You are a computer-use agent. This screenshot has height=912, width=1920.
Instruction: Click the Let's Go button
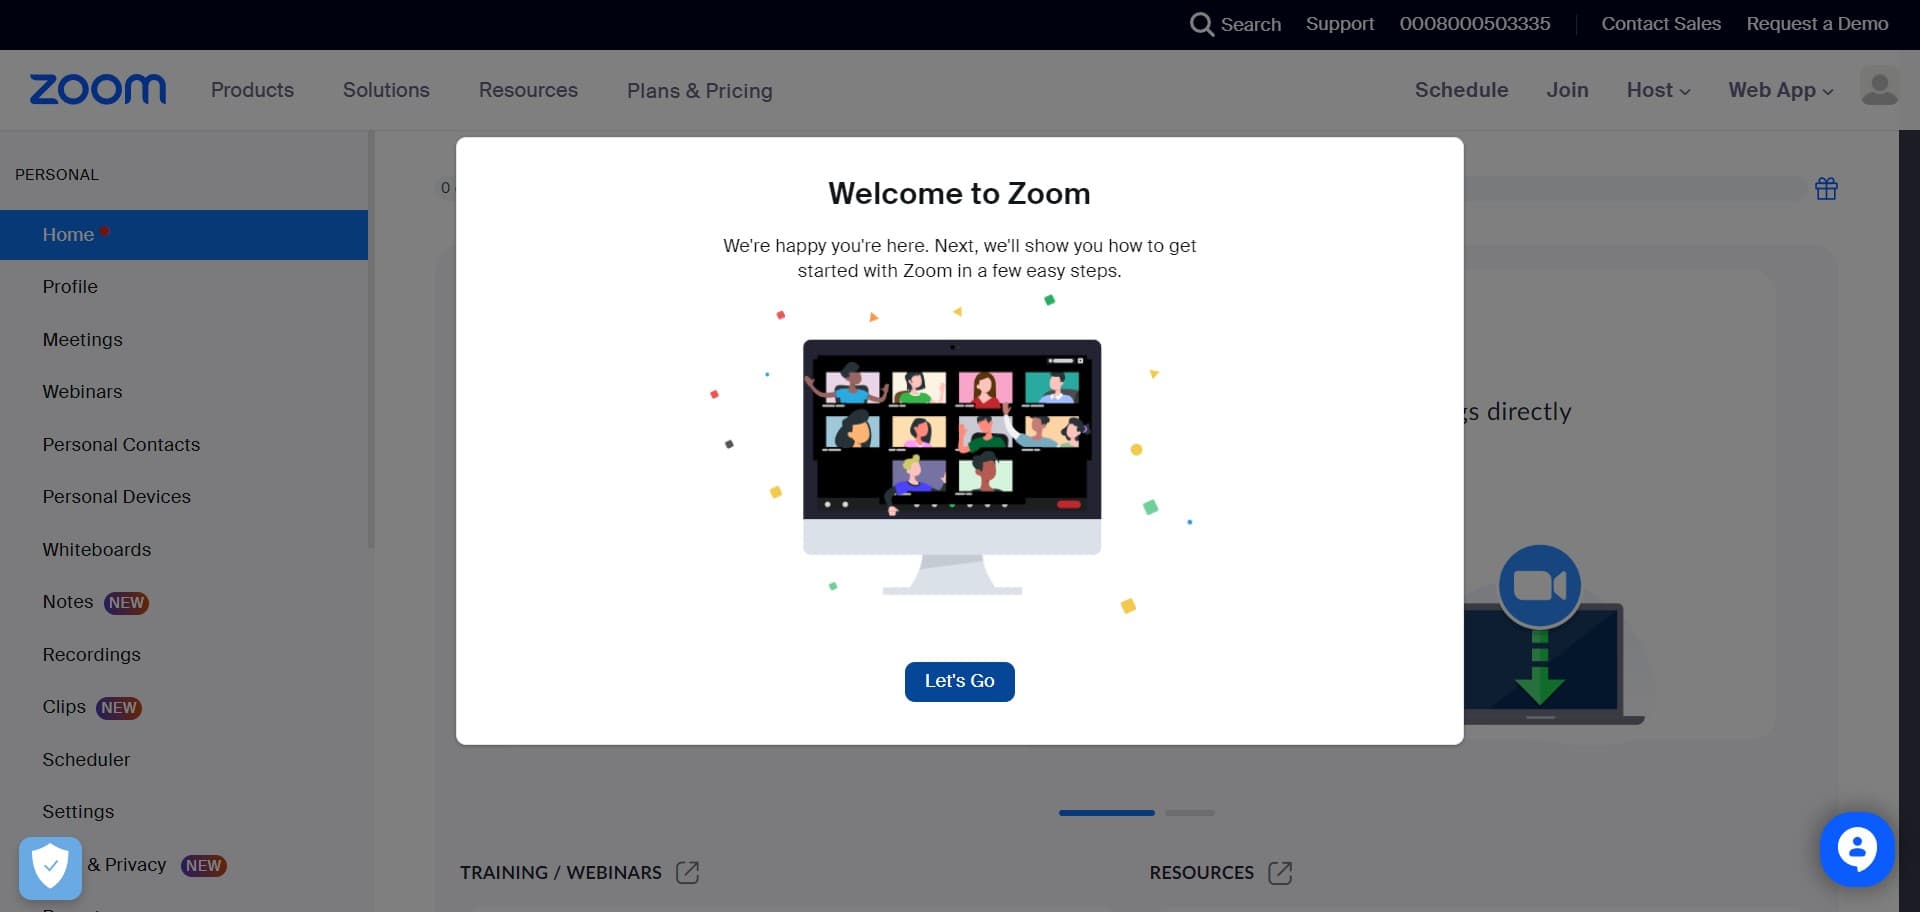pyautogui.click(x=959, y=681)
